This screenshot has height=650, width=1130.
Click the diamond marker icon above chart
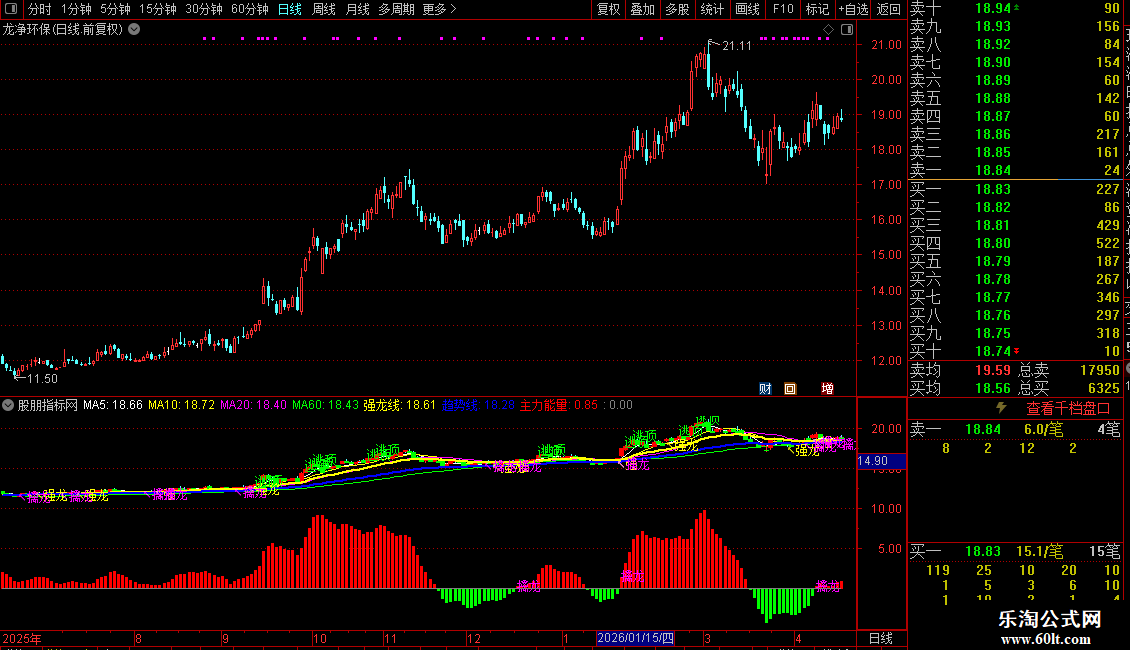pos(828,30)
